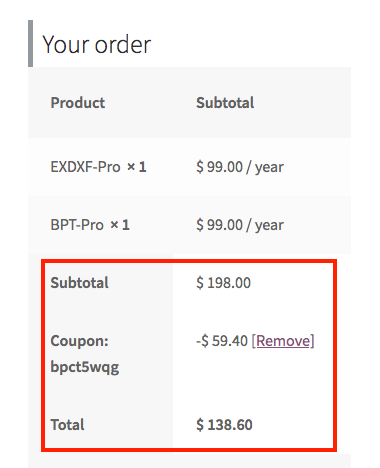The height and width of the screenshot is (468, 380).
Task: Click the $ 138.60 total amount
Action: pyautogui.click(x=224, y=425)
